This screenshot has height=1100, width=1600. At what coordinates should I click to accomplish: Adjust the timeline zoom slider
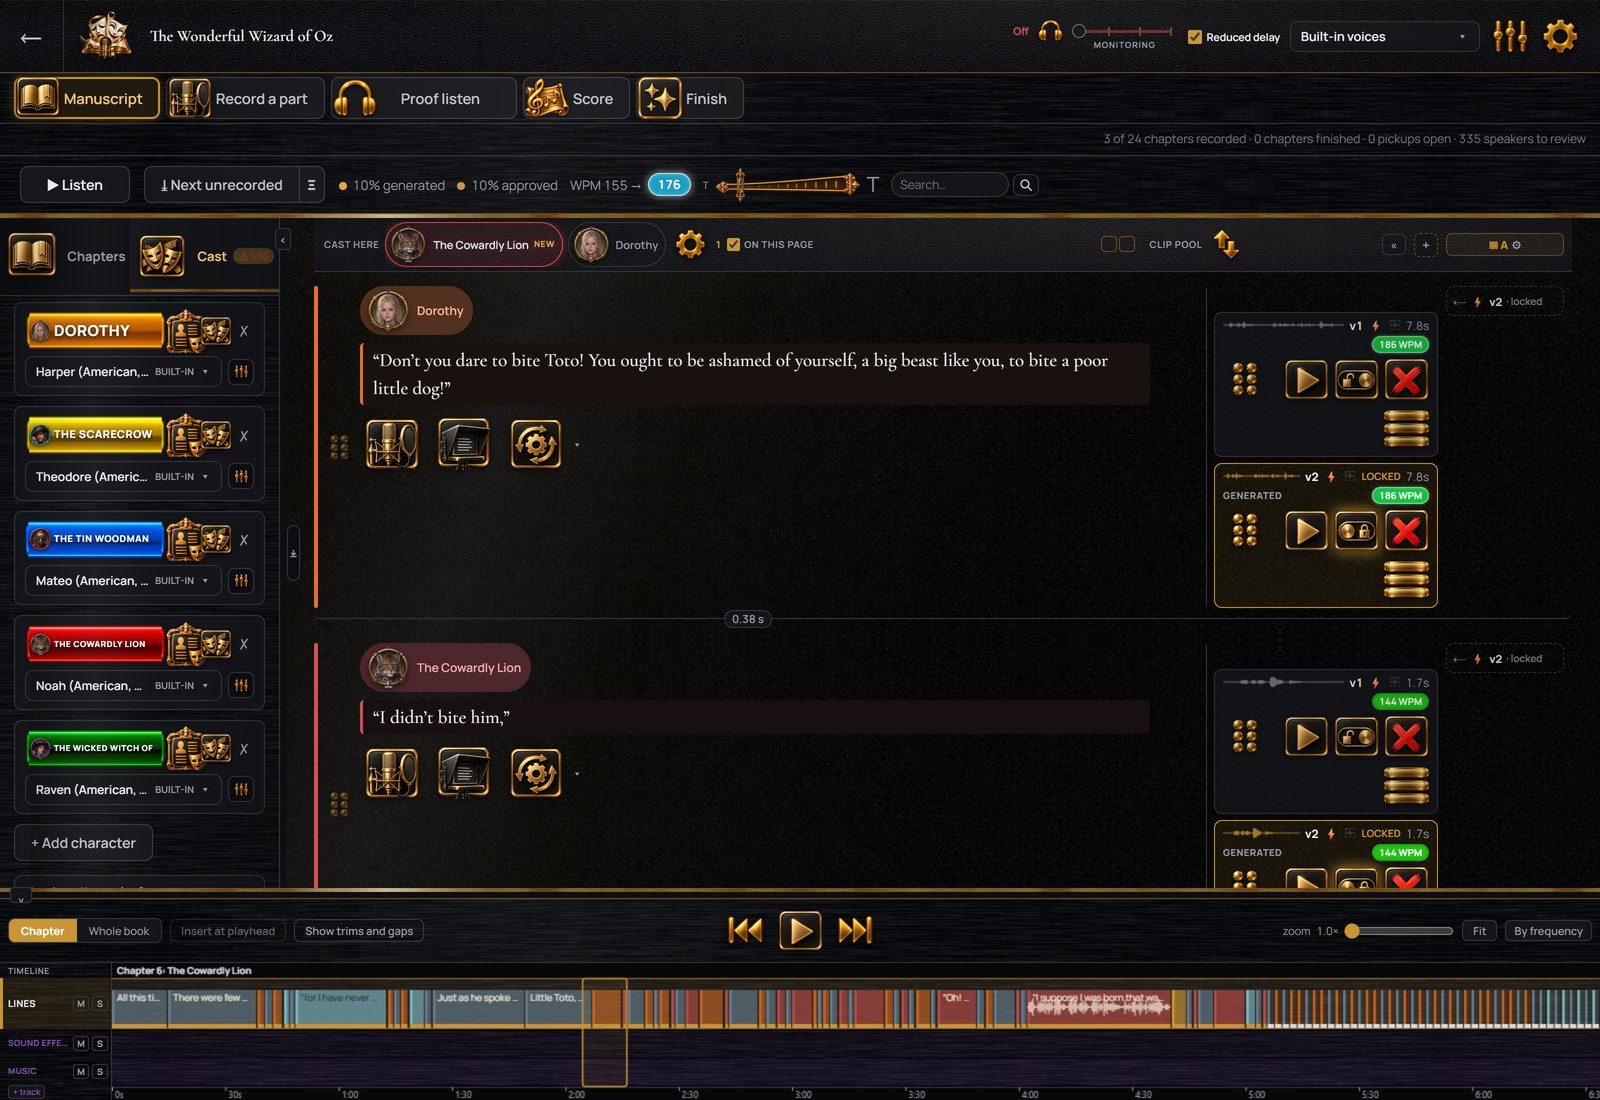coord(1398,931)
